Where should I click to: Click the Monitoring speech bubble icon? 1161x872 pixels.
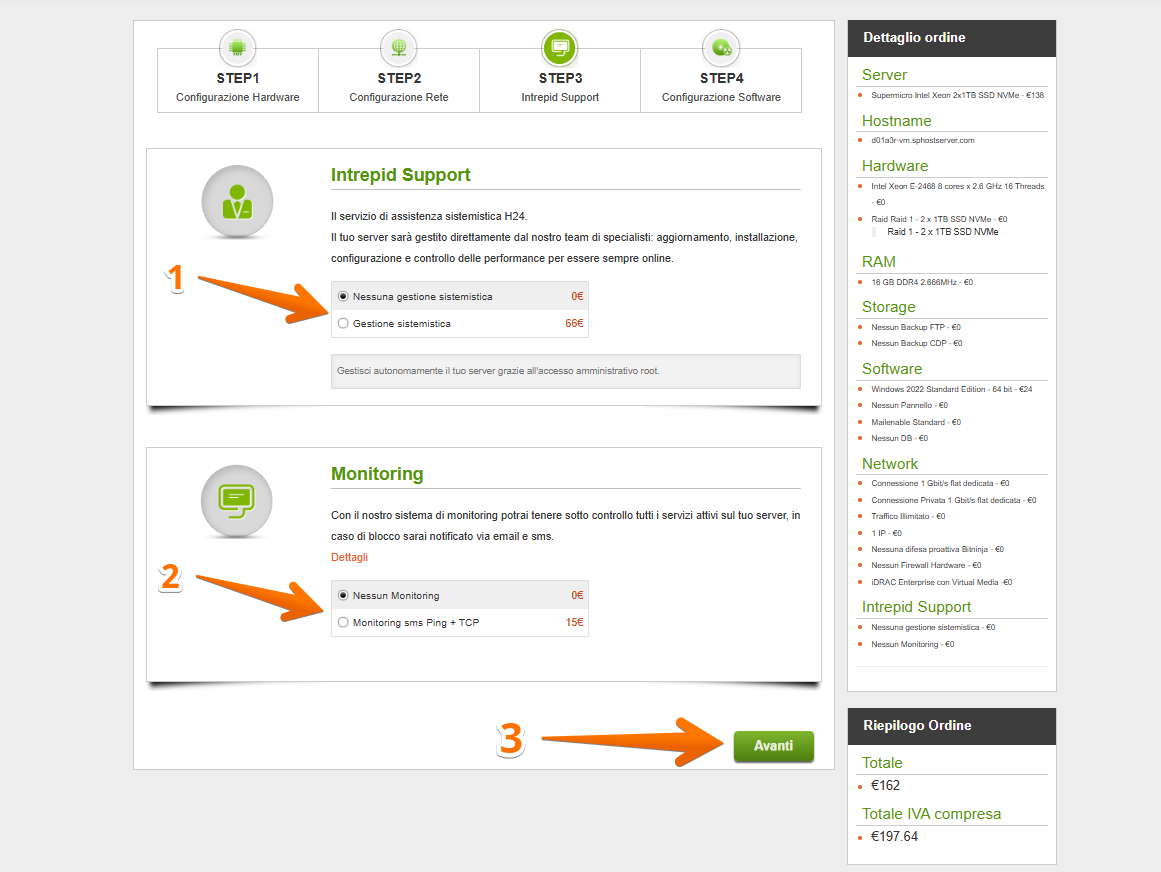click(237, 499)
